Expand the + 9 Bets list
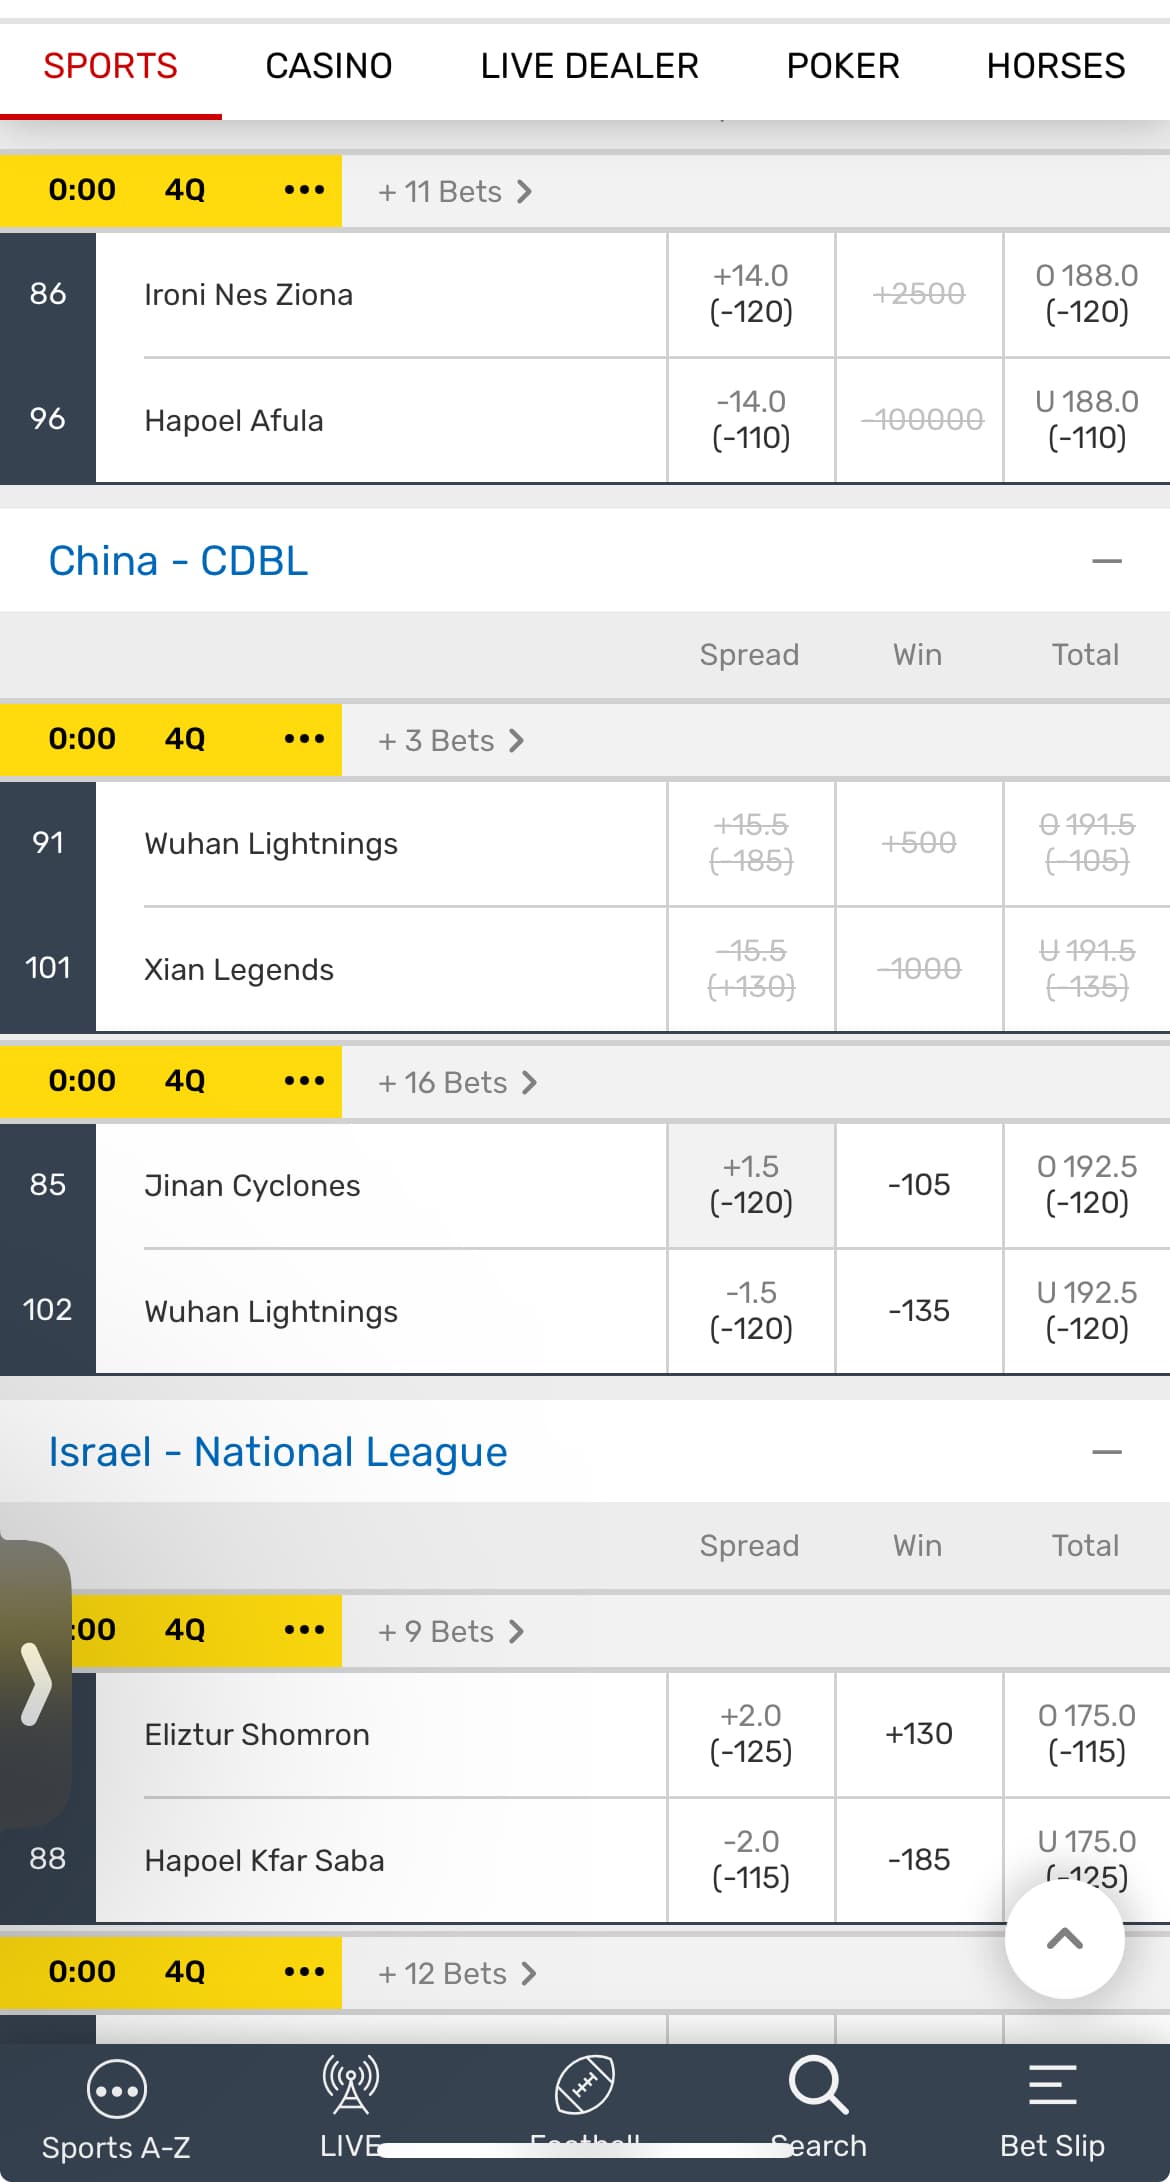This screenshot has height=2182, width=1170. pyautogui.click(x=450, y=1631)
